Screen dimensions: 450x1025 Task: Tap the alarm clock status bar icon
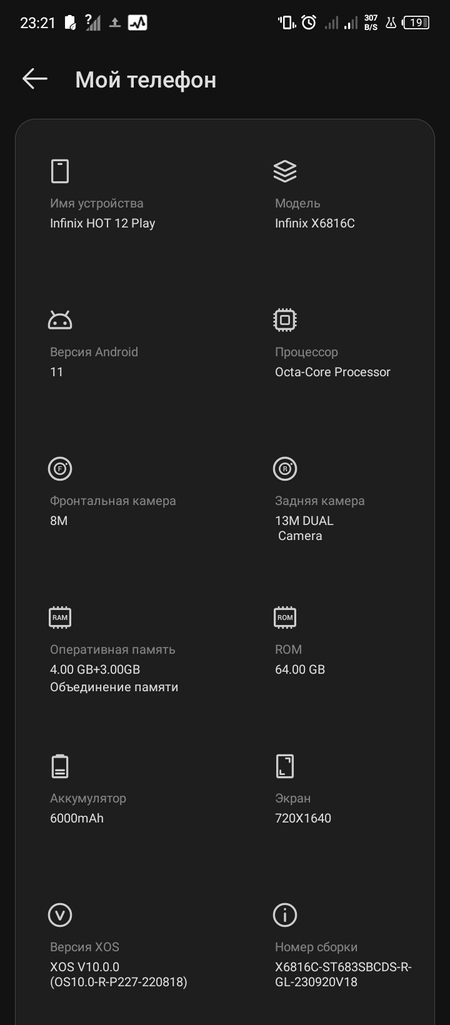click(x=309, y=22)
